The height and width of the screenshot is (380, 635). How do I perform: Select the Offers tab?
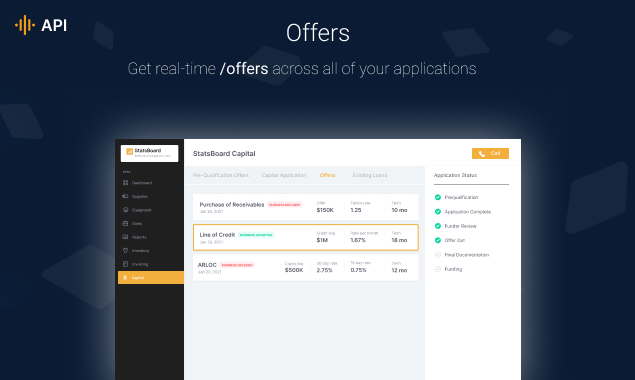click(327, 175)
